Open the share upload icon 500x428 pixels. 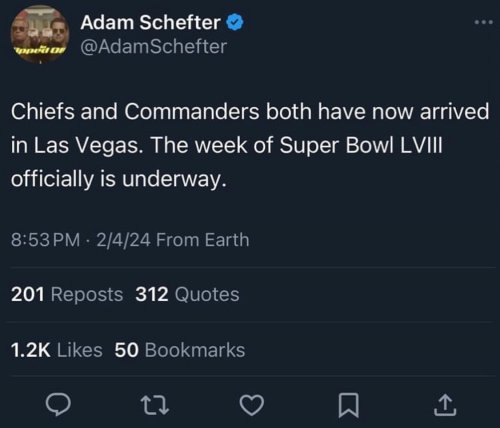pos(445,405)
